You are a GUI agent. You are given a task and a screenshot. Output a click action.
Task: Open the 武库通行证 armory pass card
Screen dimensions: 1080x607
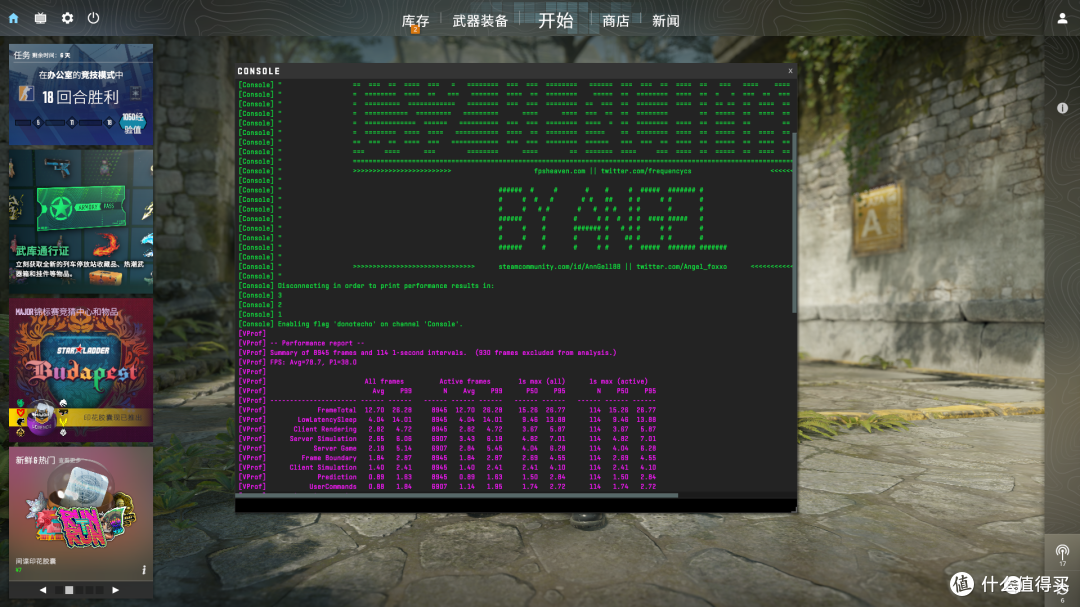[81, 220]
